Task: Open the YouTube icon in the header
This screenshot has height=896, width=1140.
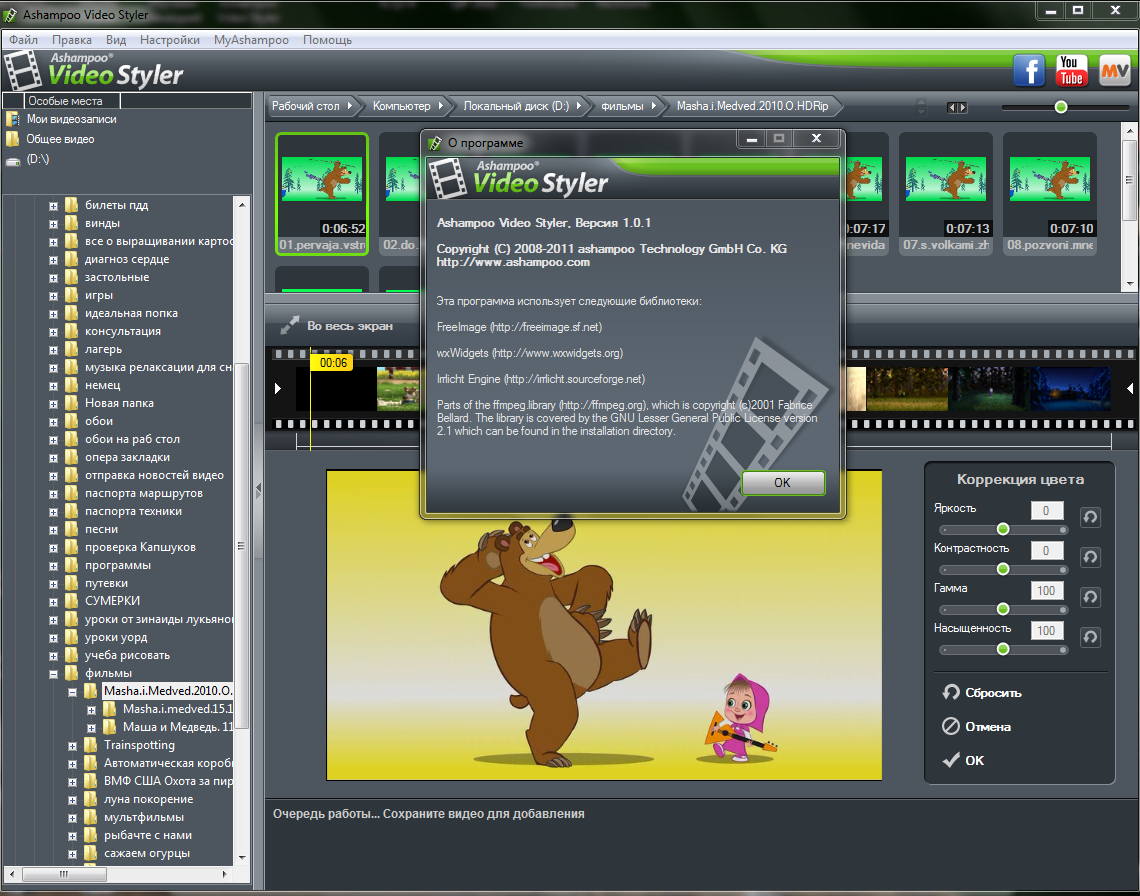Action: coord(1072,71)
